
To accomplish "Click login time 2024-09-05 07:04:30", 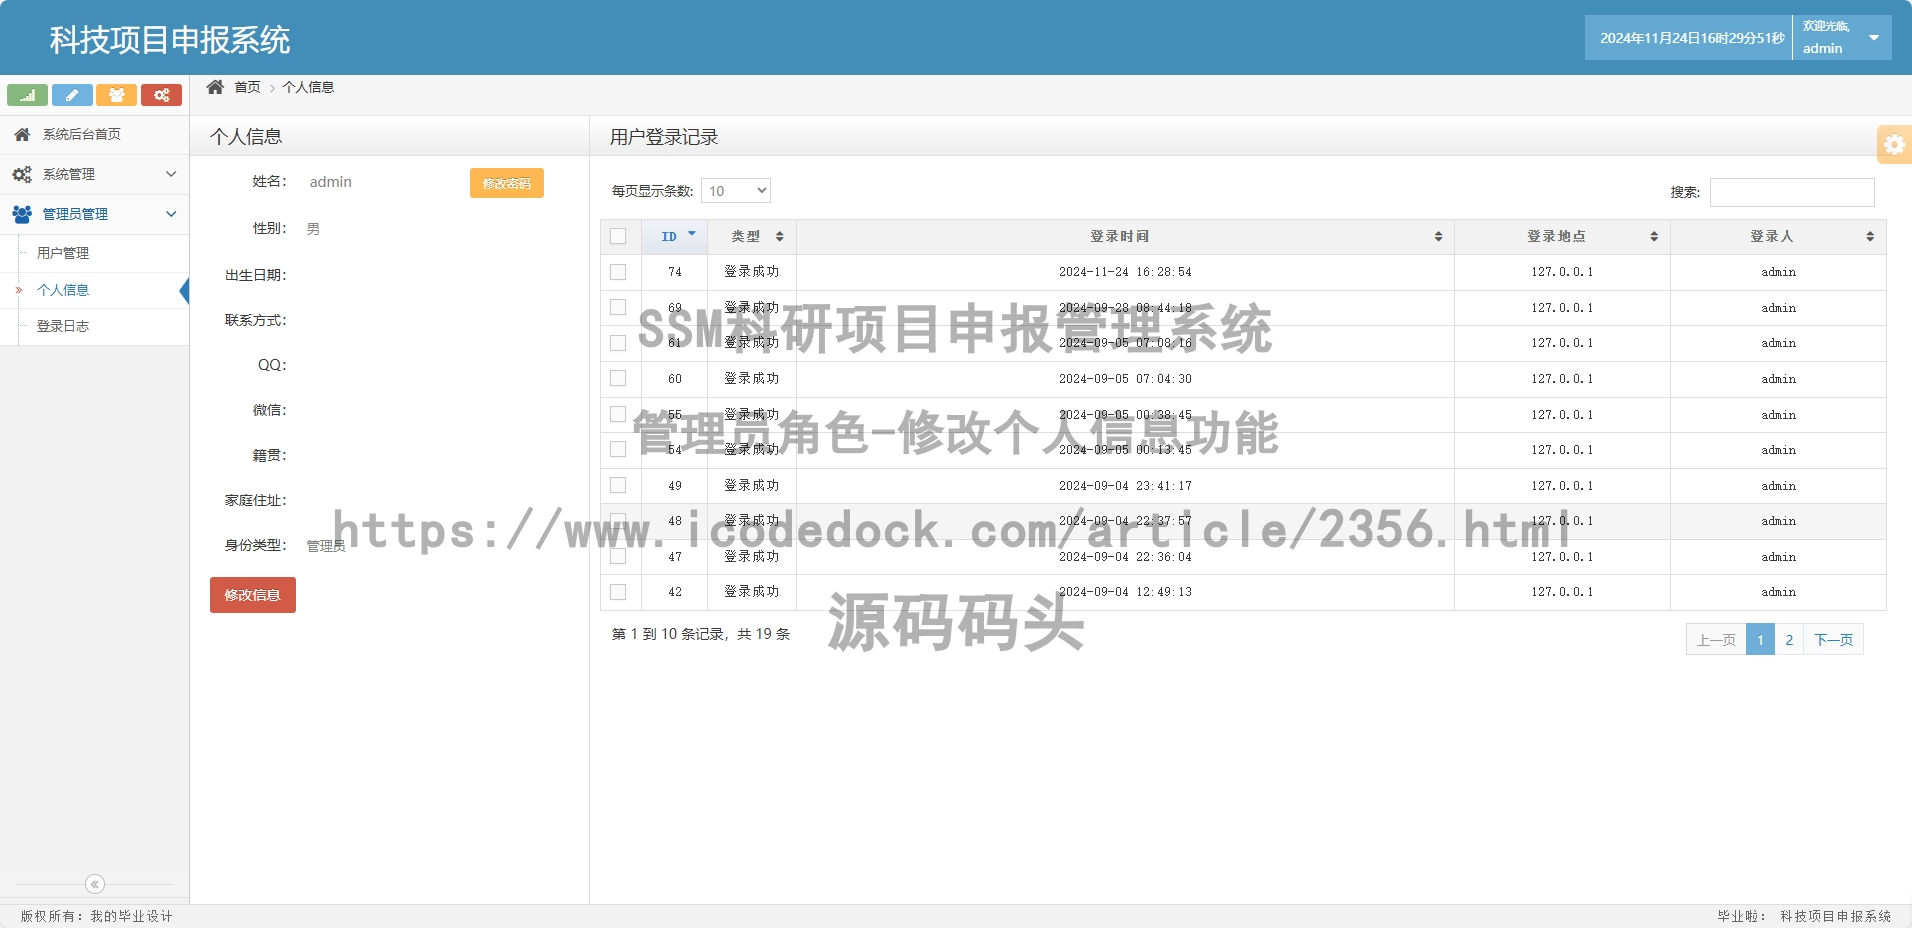I will pos(1125,379).
